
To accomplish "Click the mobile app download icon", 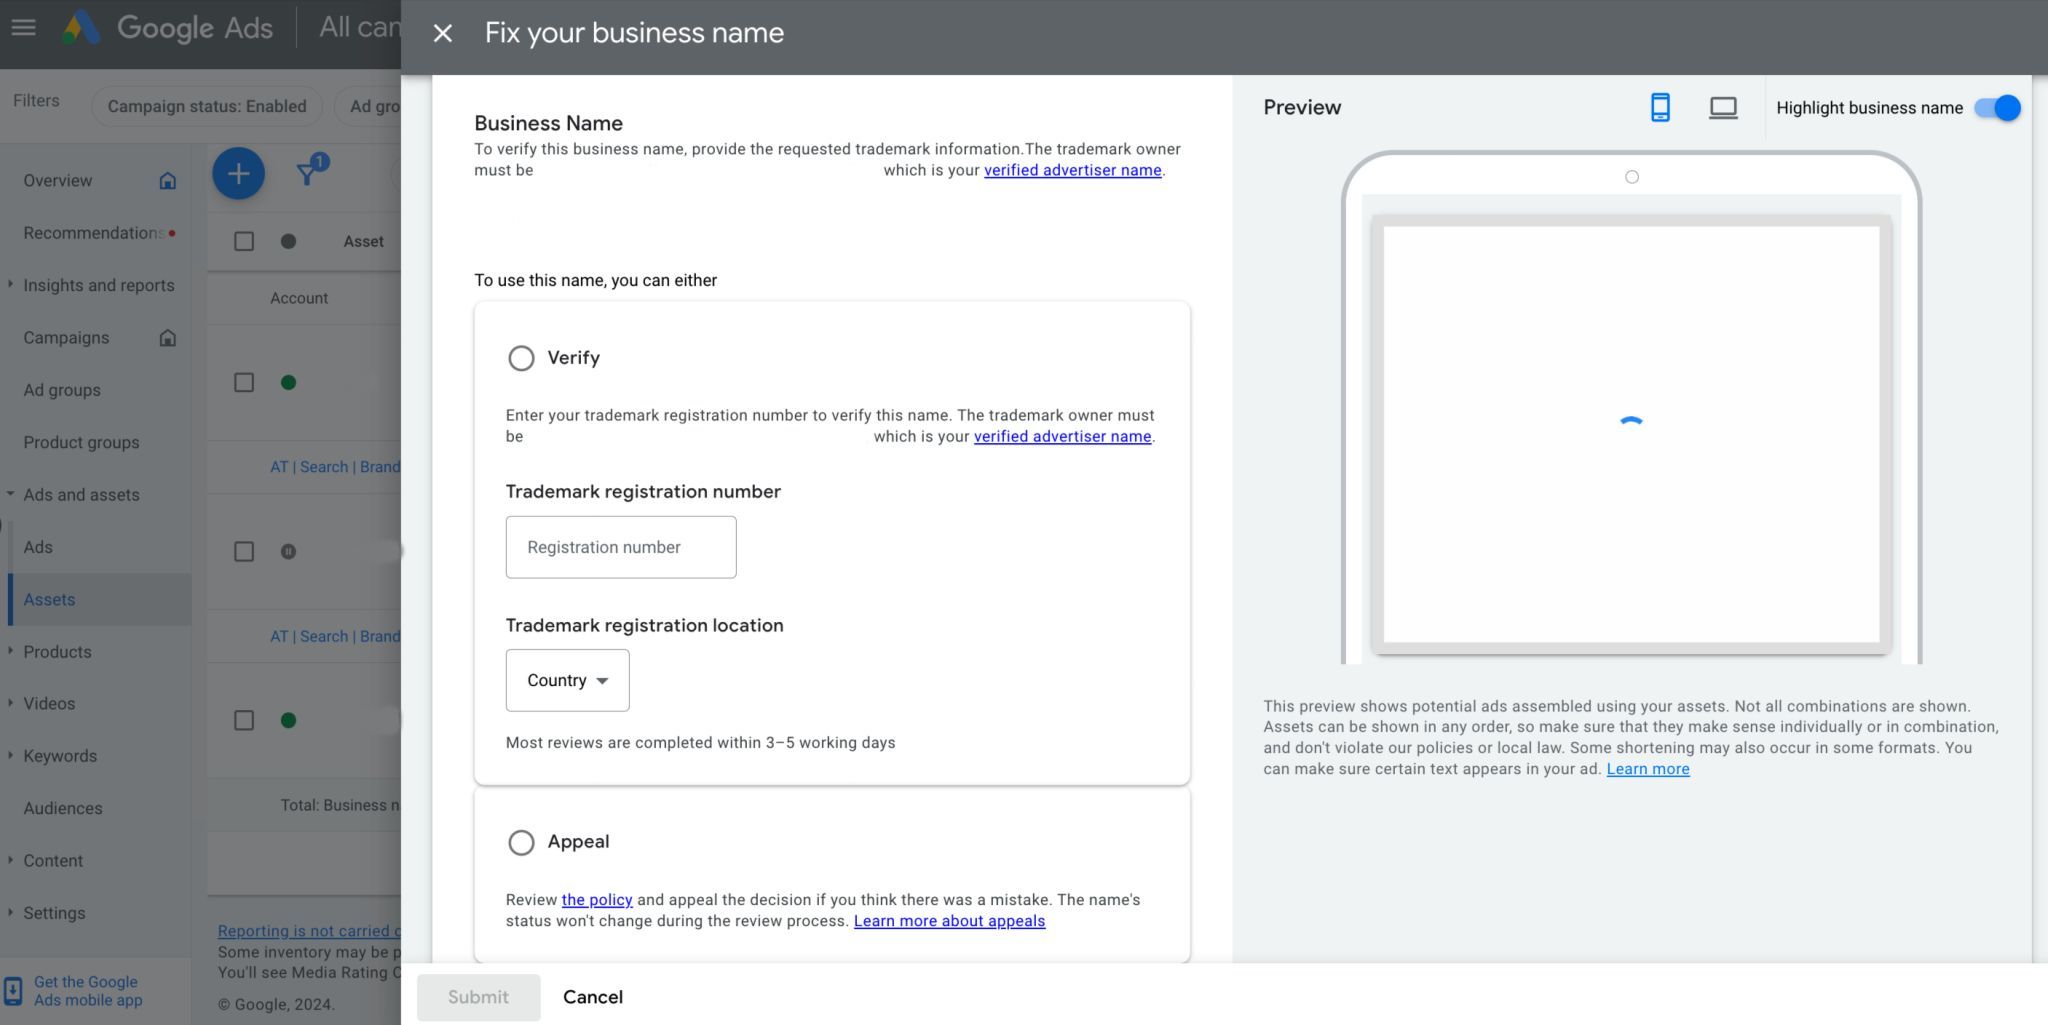I will coord(13,991).
